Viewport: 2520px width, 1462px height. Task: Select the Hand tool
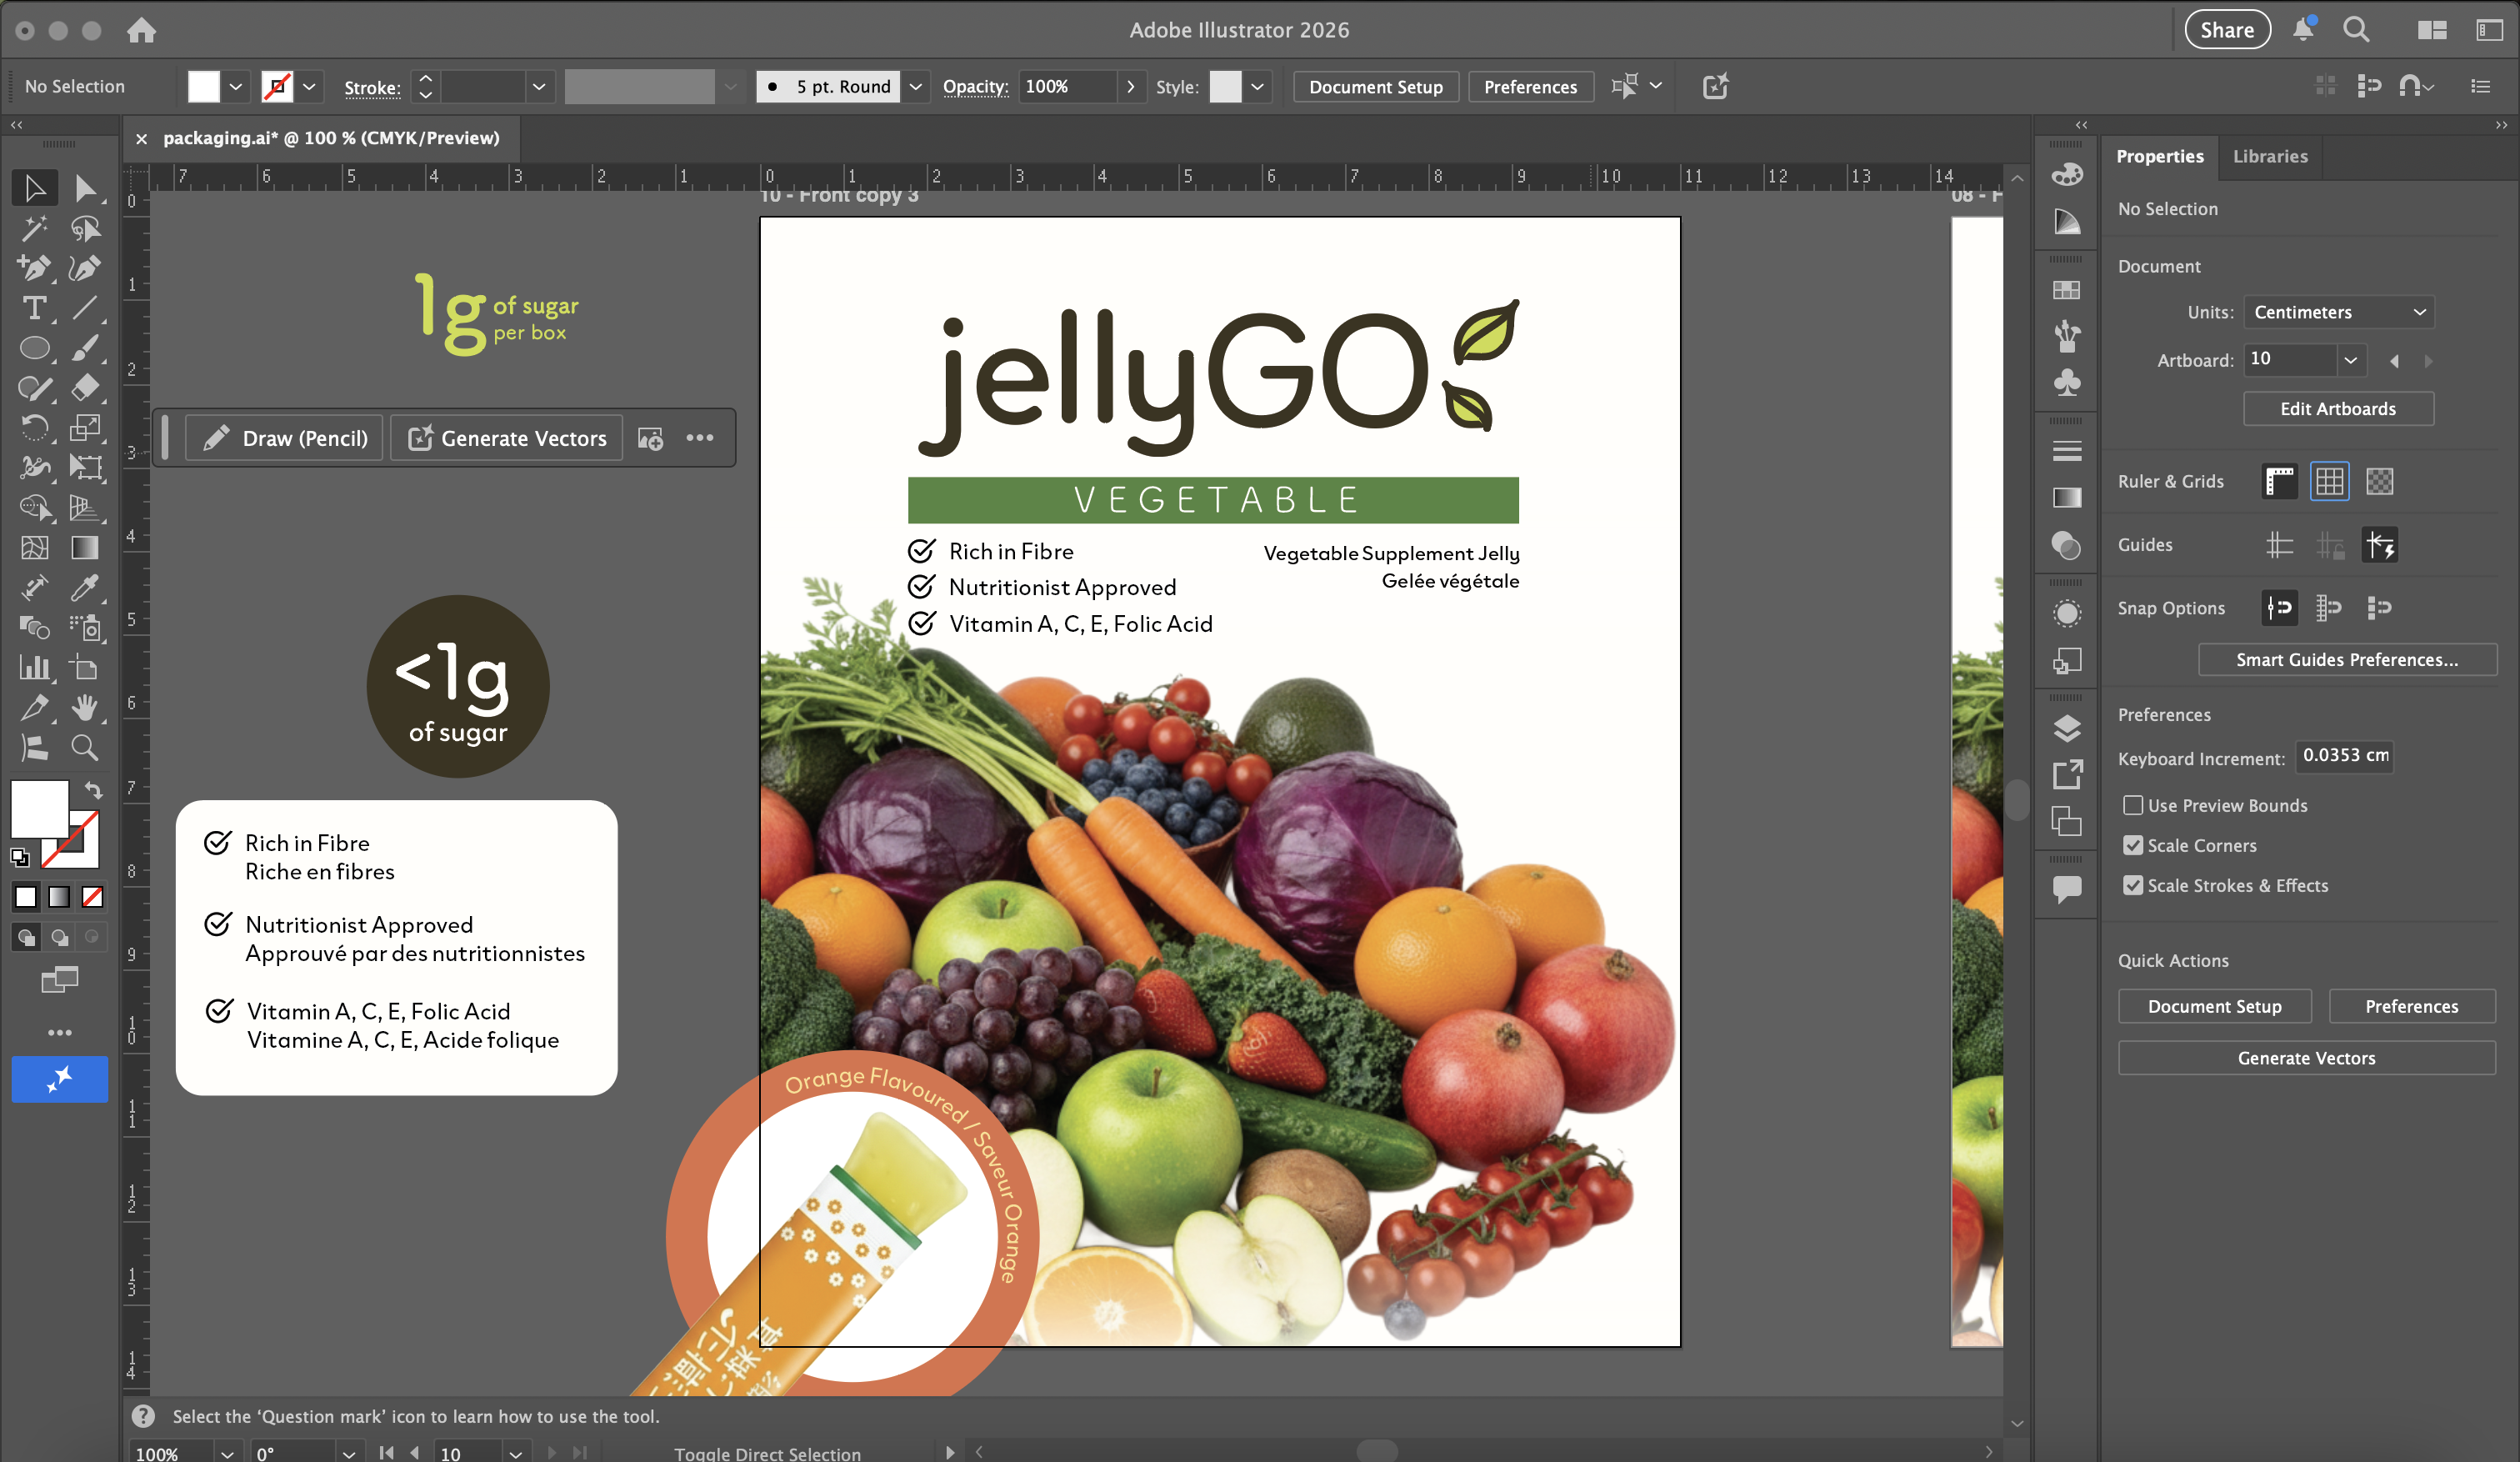[85, 708]
